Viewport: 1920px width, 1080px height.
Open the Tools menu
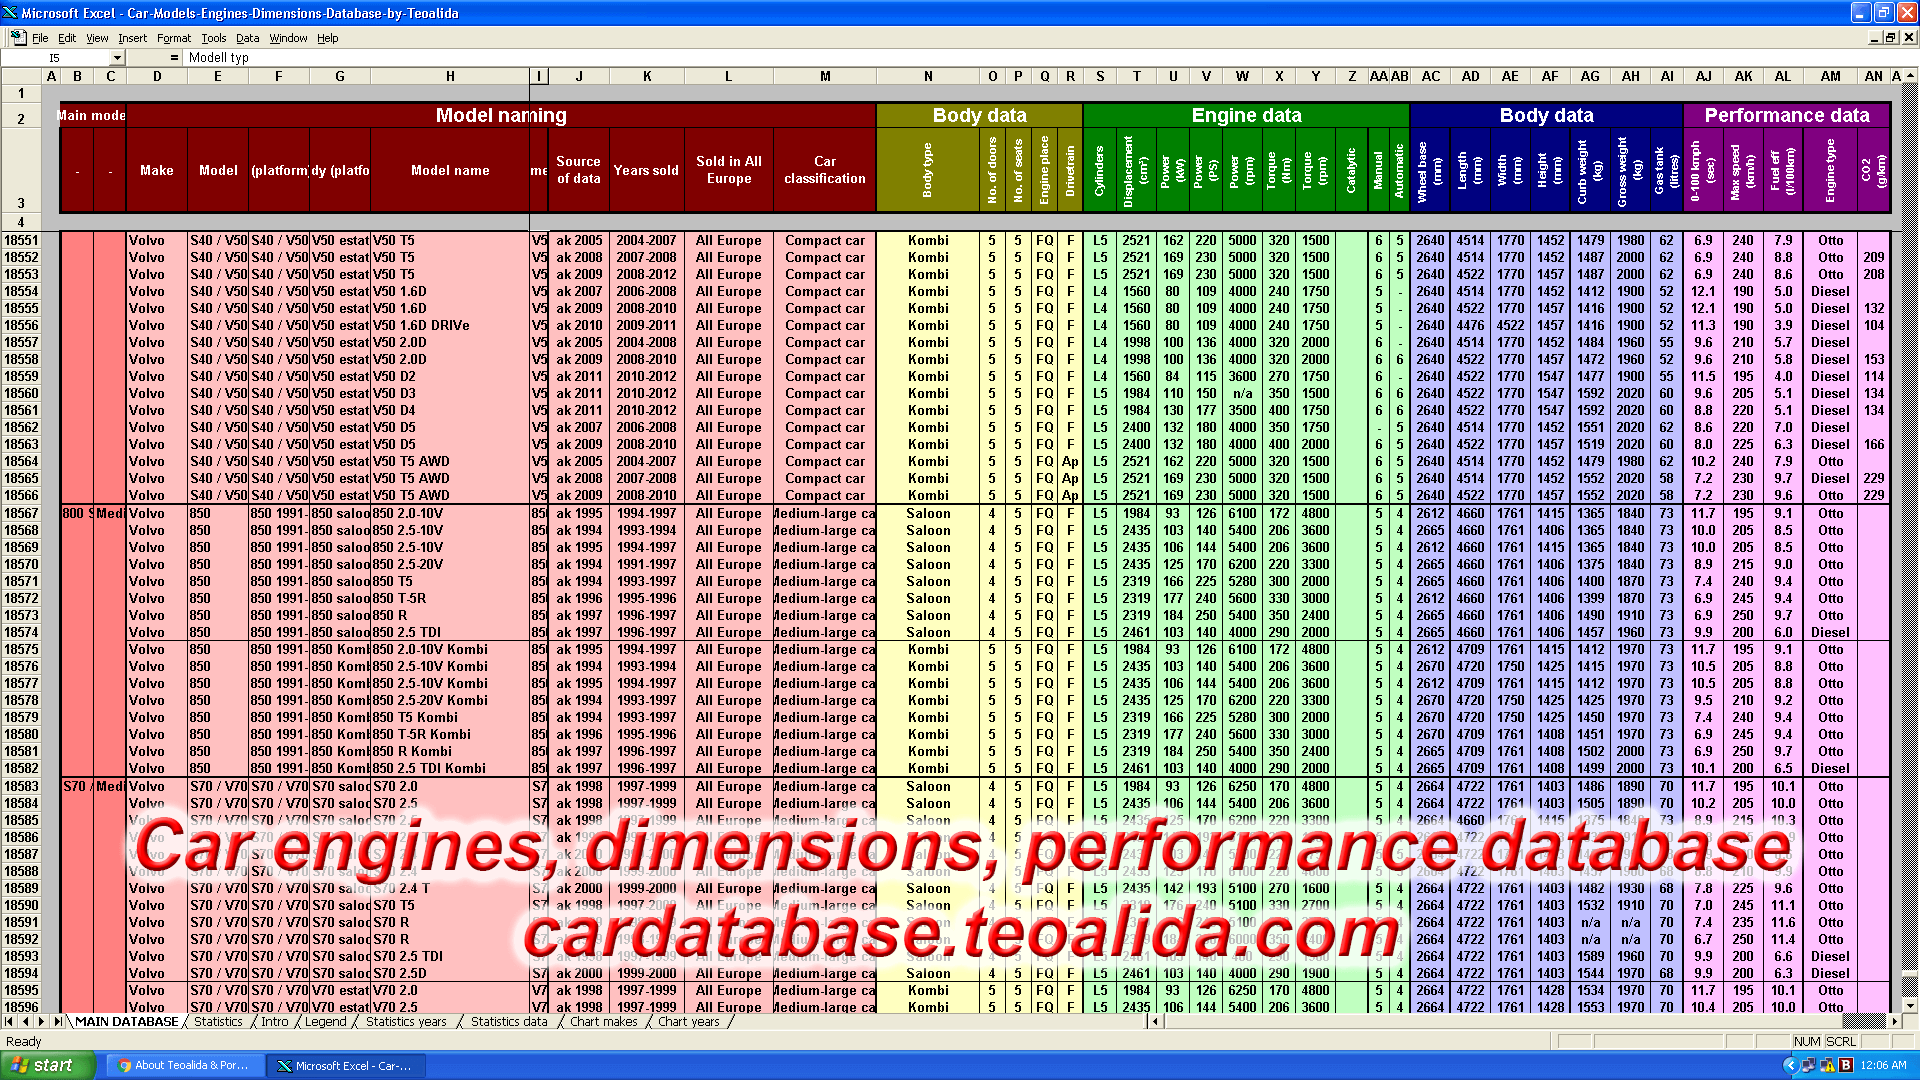pyautogui.click(x=214, y=38)
